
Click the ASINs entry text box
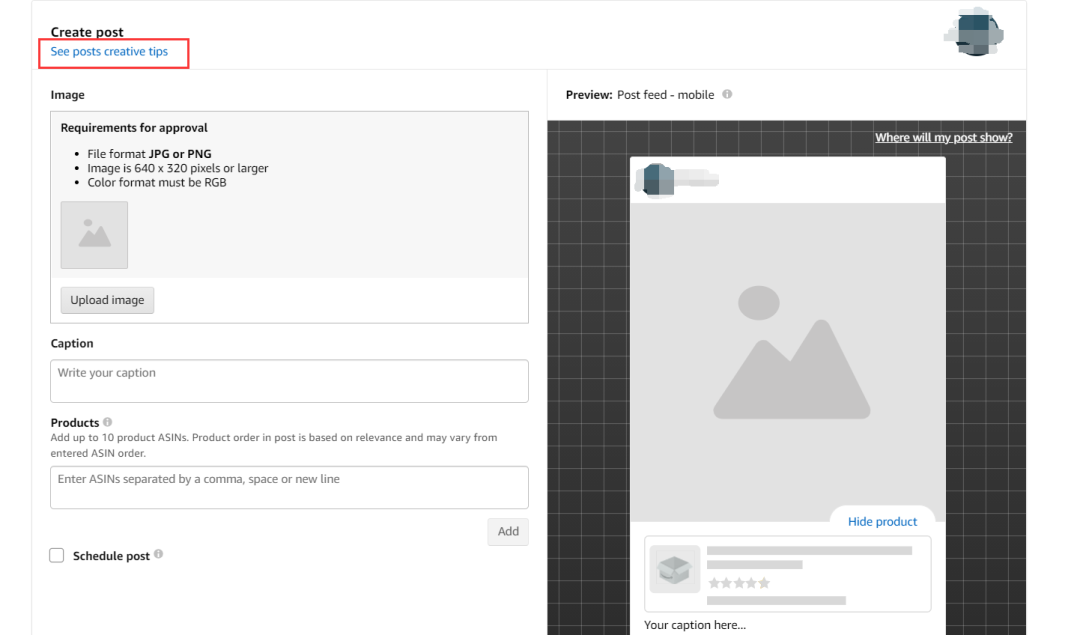(289, 488)
